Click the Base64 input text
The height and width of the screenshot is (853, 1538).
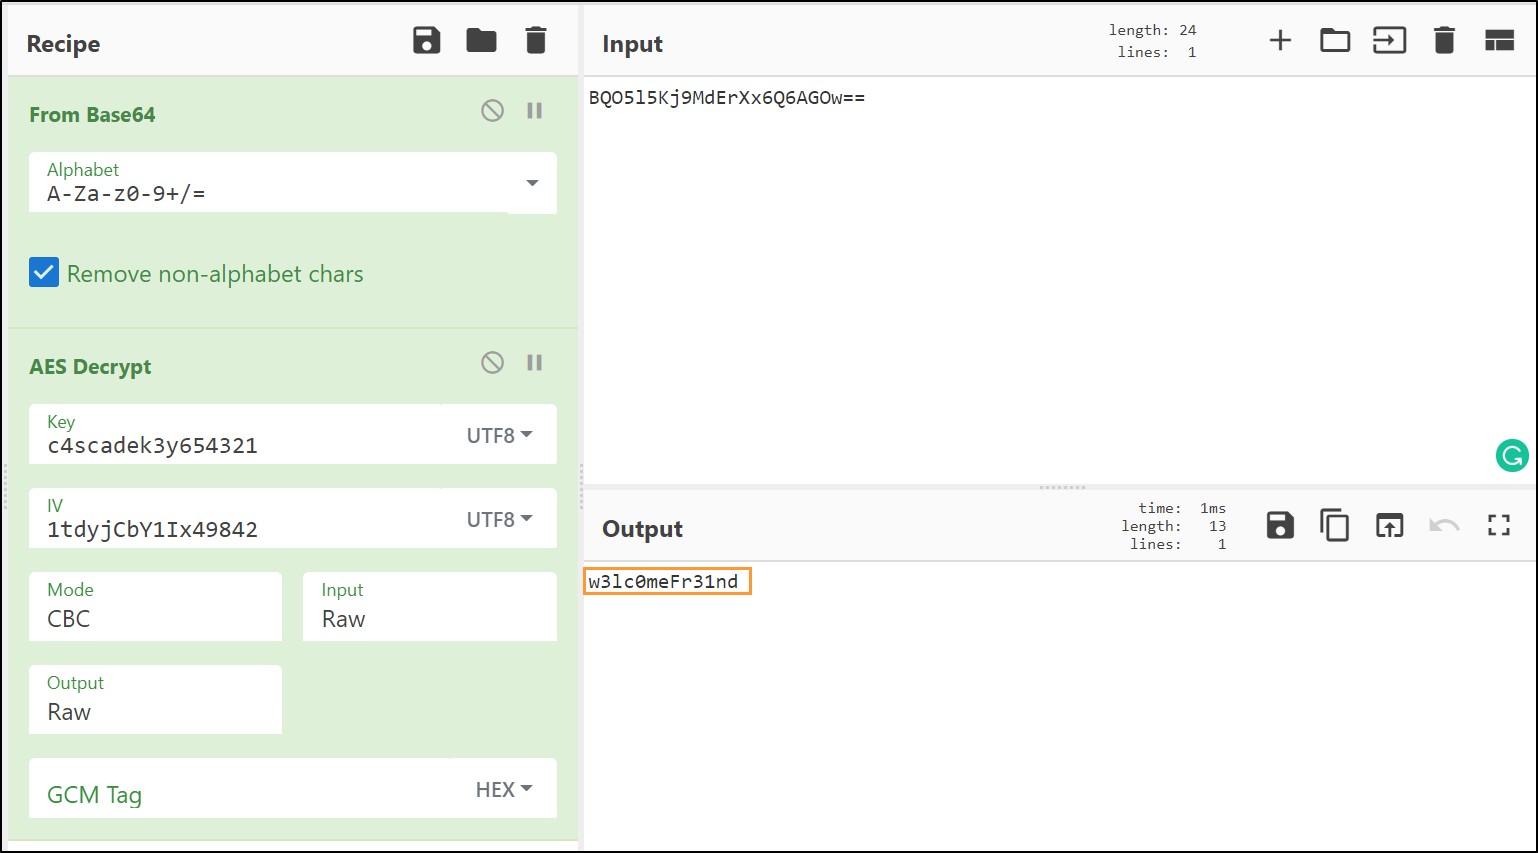coord(727,98)
